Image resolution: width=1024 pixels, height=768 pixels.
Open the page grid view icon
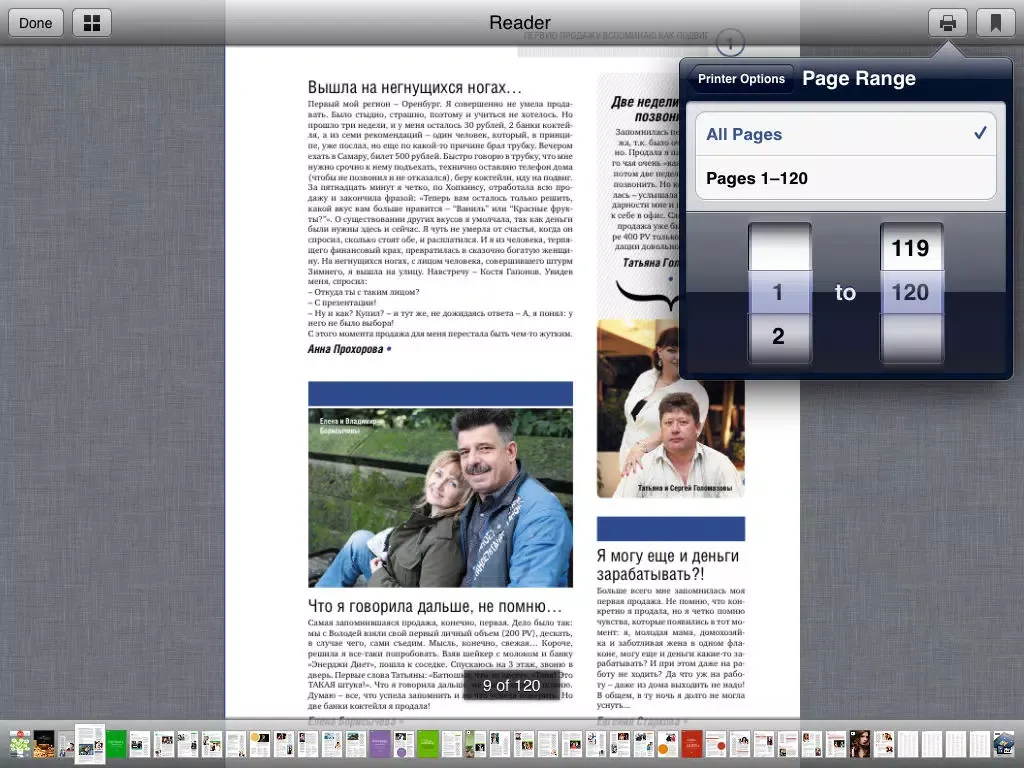pyautogui.click(x=92, y=24)
